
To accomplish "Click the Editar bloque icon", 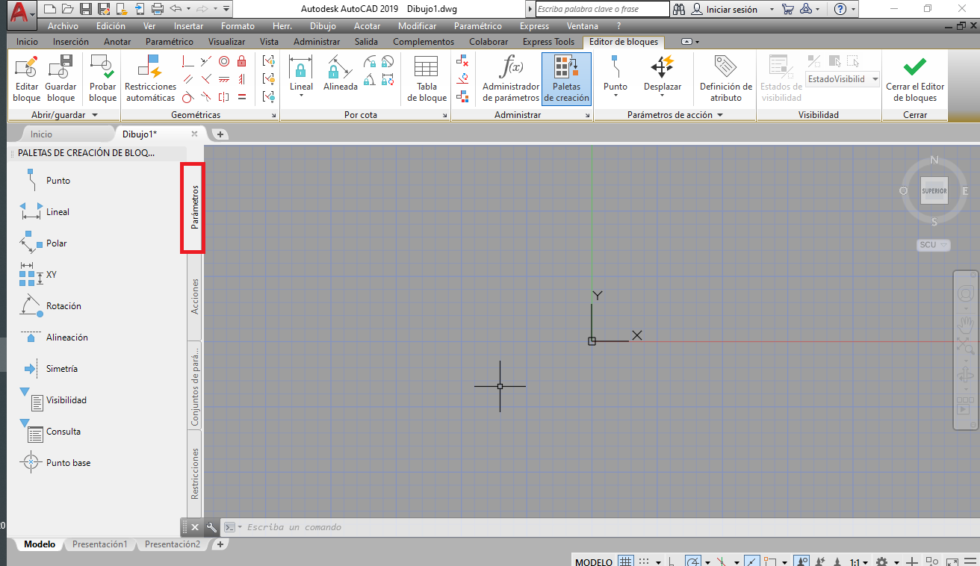I will [27, 78].
